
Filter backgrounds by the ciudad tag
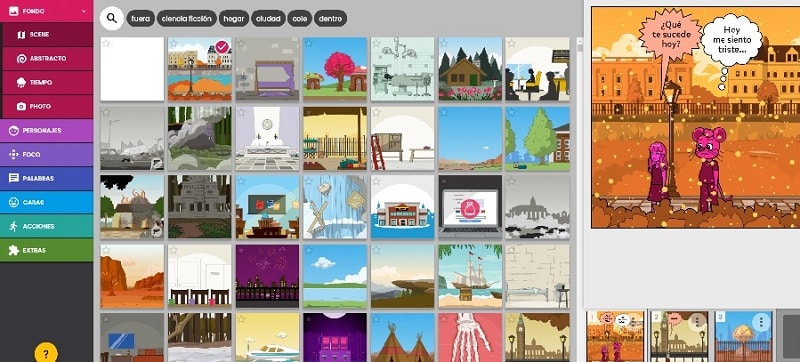pyautogui.click(x=268, y=19)
